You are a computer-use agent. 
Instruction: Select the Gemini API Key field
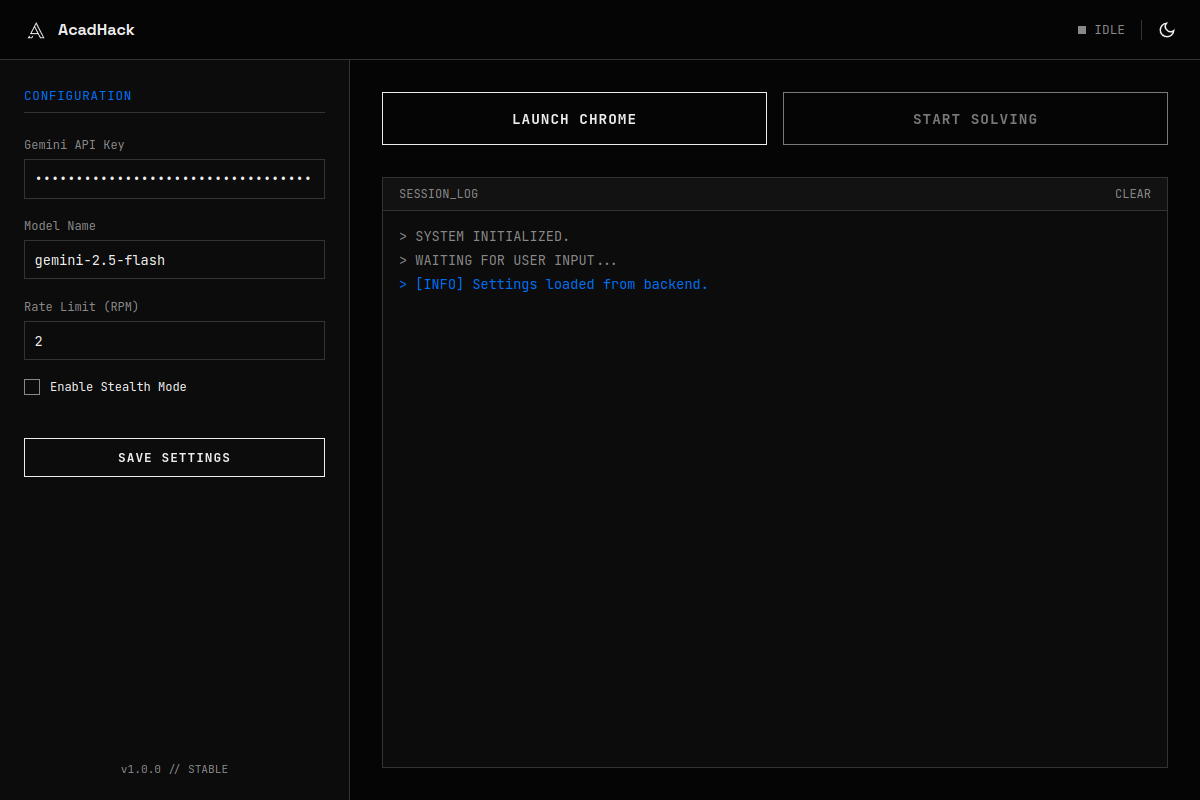(x=174, y=178)
